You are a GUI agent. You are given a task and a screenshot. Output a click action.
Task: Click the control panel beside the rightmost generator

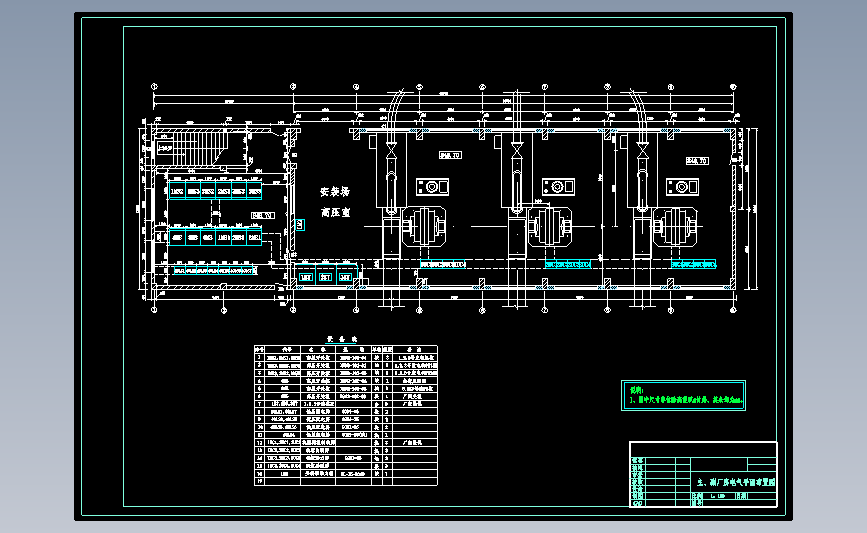(x=682, y=187)
